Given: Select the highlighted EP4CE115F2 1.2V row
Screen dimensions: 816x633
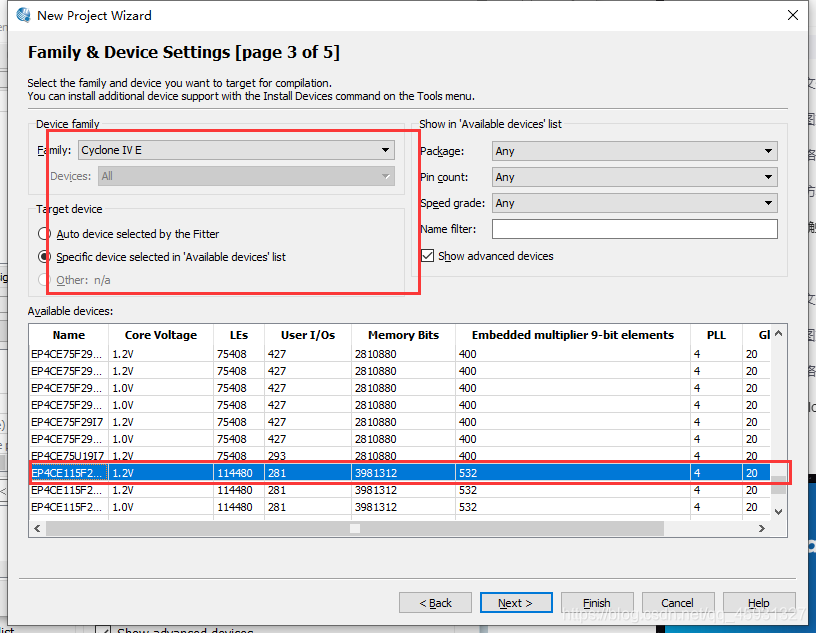Looking at the screenshot, I should [400, 473].
